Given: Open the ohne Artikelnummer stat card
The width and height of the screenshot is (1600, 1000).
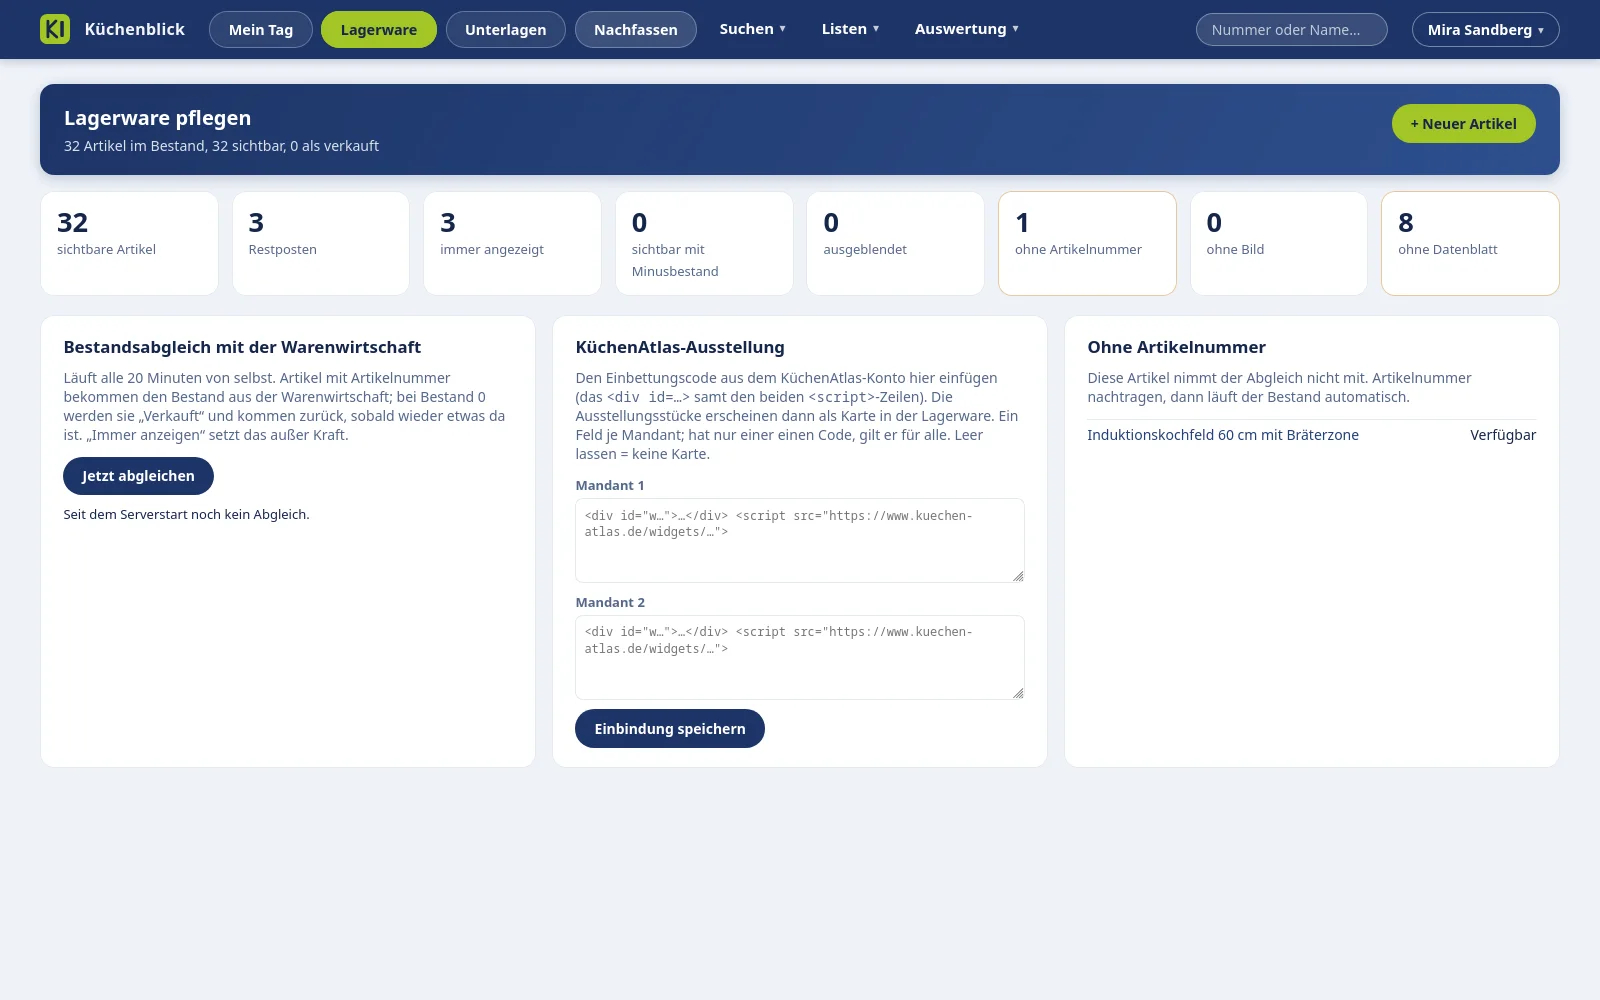Looking at the screenshot, I should click(1087, 243).
